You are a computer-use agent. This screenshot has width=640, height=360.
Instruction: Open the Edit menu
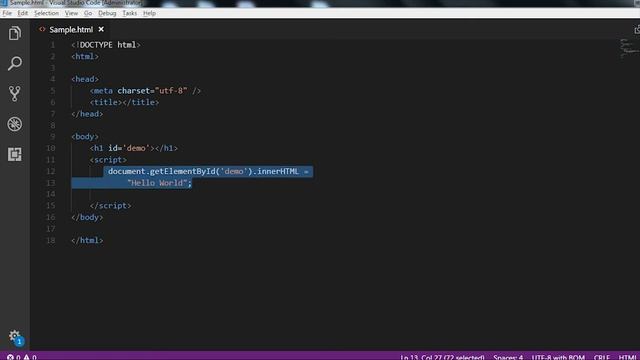coord(22,13)
